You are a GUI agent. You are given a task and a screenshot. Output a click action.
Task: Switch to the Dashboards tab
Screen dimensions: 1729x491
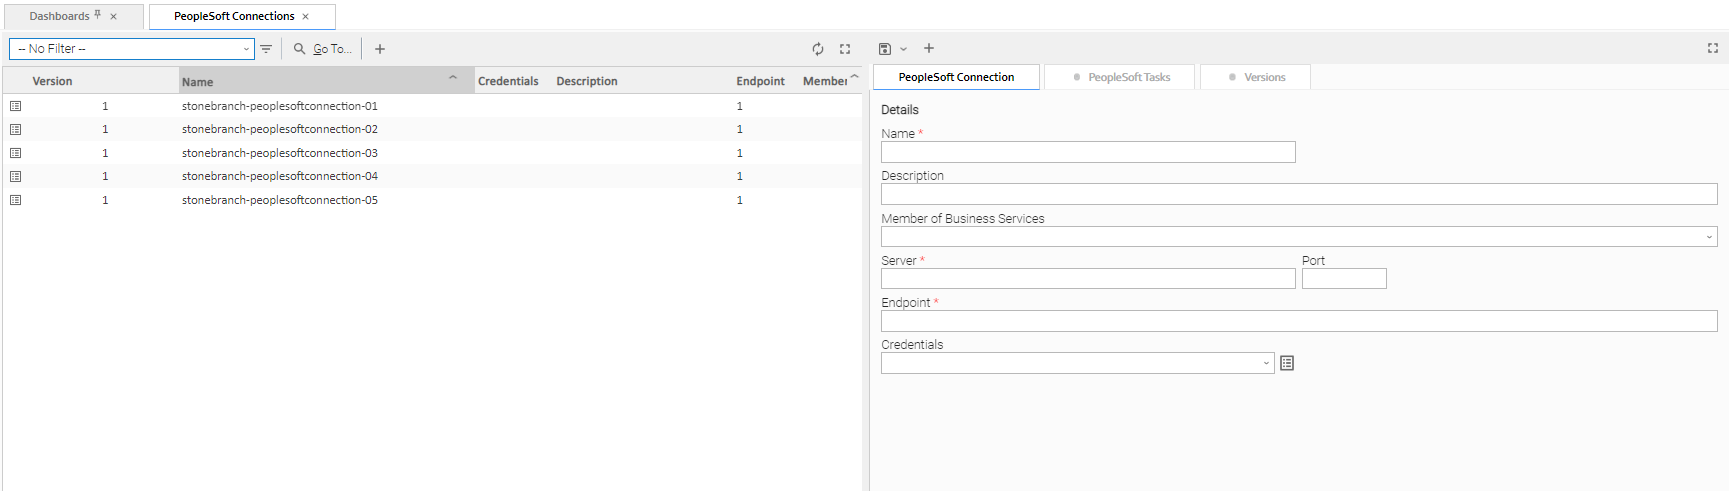tap(59, 16)
